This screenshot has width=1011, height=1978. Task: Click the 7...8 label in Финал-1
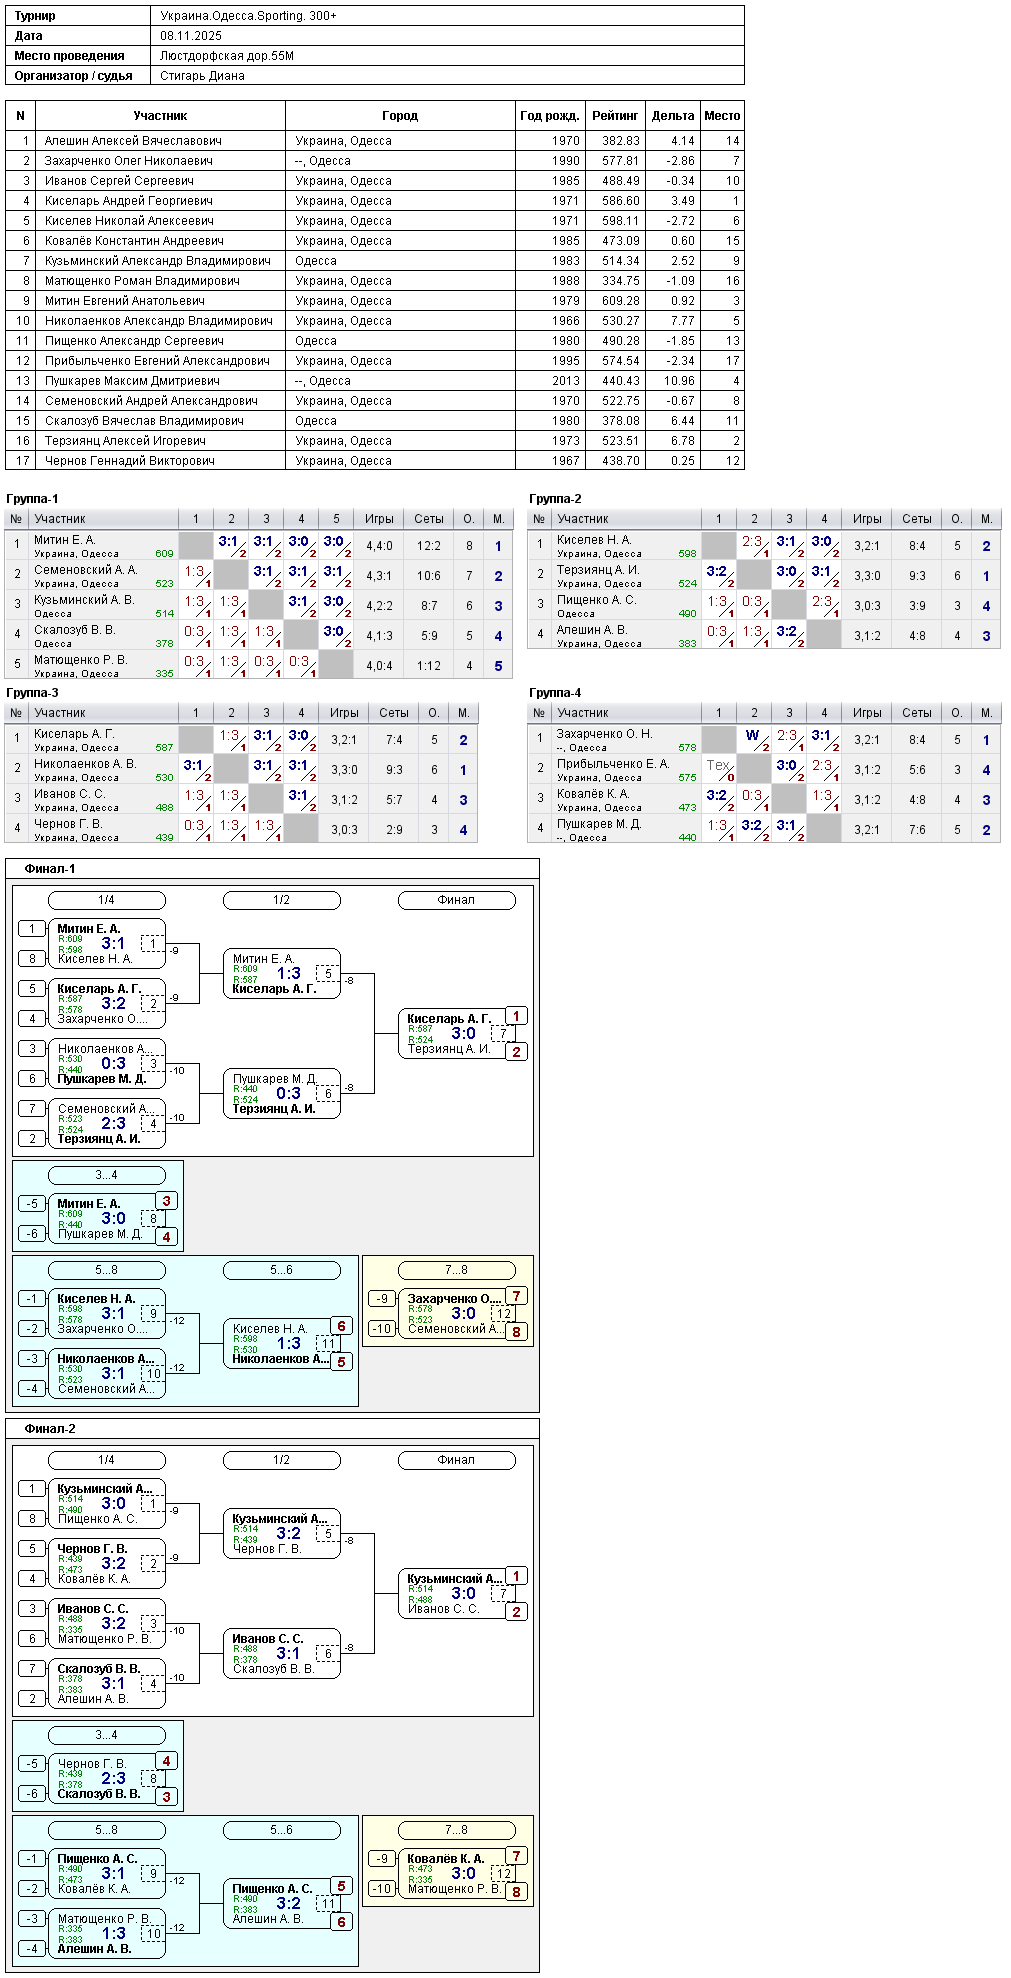coord(457,1270)
